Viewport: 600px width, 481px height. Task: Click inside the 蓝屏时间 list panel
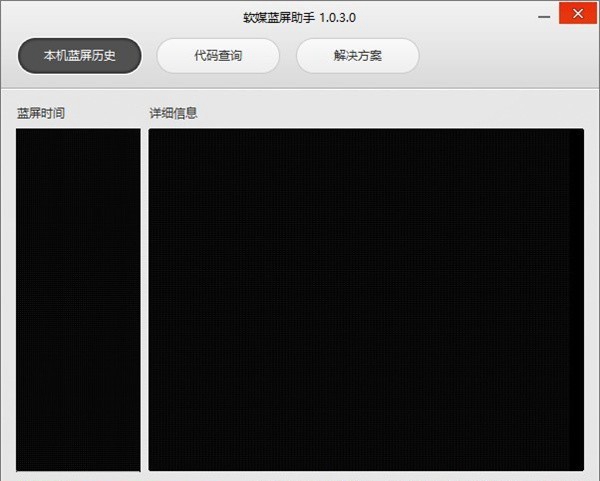tap(78, 300)
